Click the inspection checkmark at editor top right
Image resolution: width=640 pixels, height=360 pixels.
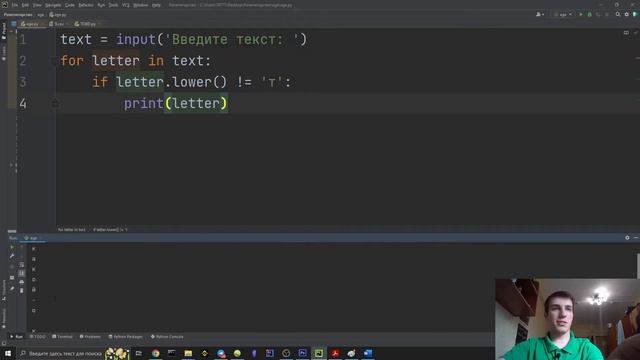[636, 33]
